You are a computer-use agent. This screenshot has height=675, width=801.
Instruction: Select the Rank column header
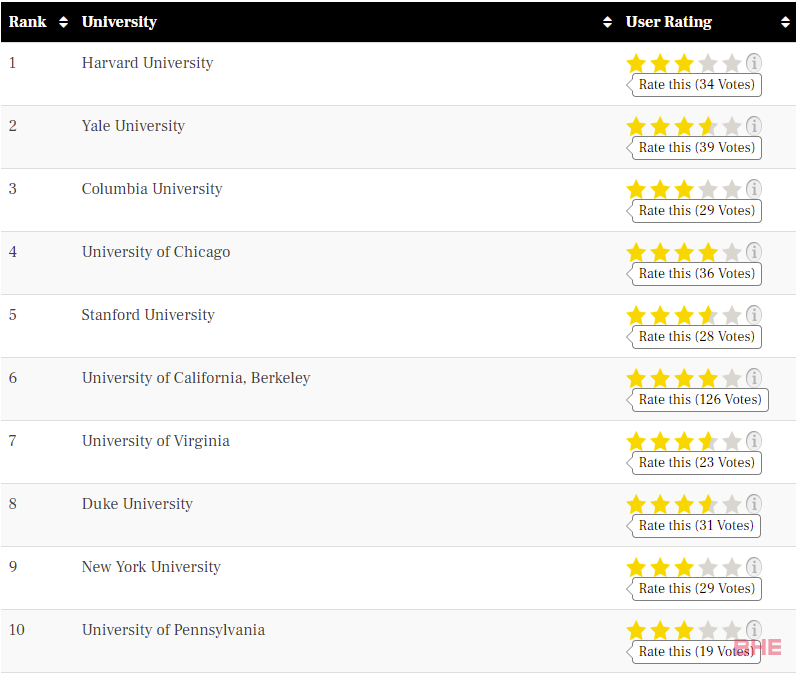point(28,22)
